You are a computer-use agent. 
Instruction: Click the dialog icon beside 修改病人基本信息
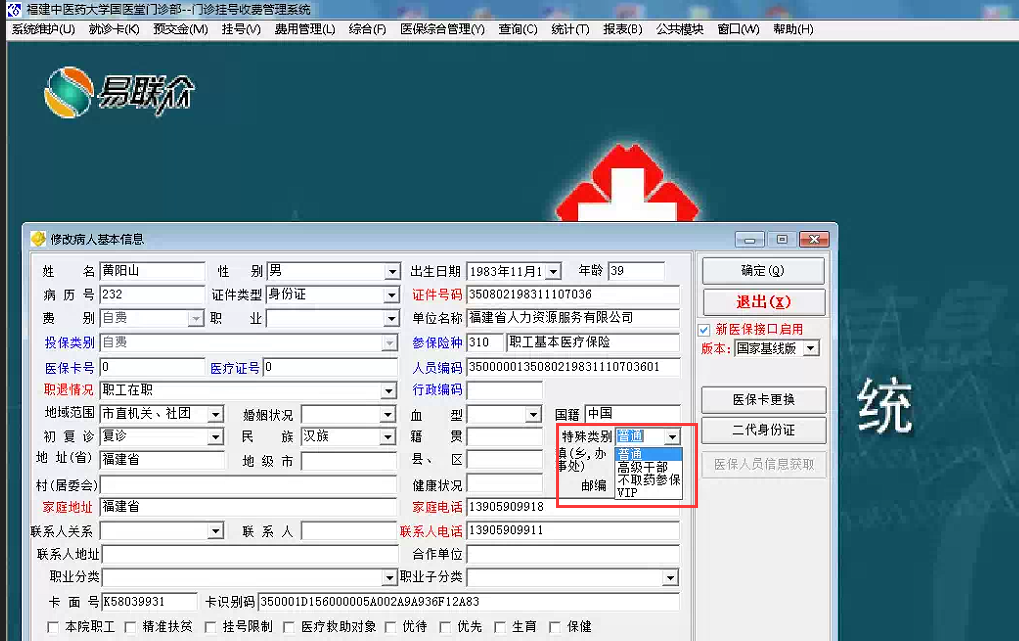click(x=38, y=239)
